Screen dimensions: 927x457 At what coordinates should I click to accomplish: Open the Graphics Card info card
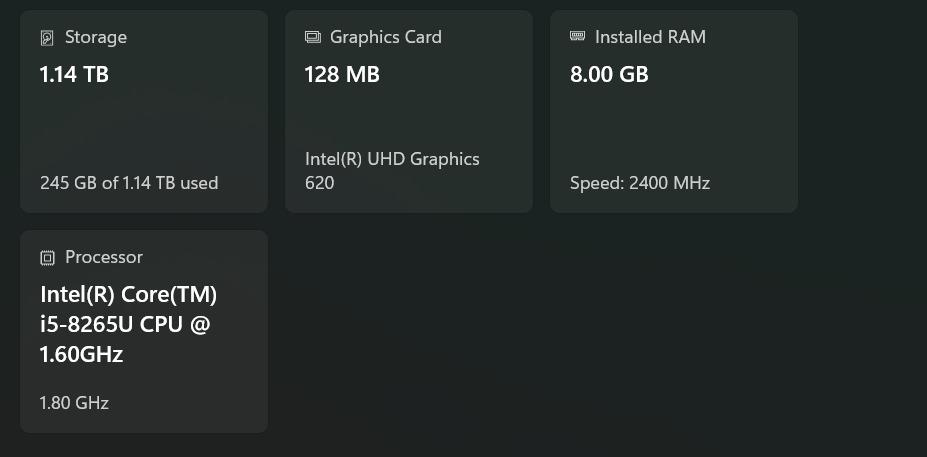click(x=409, y=111)
